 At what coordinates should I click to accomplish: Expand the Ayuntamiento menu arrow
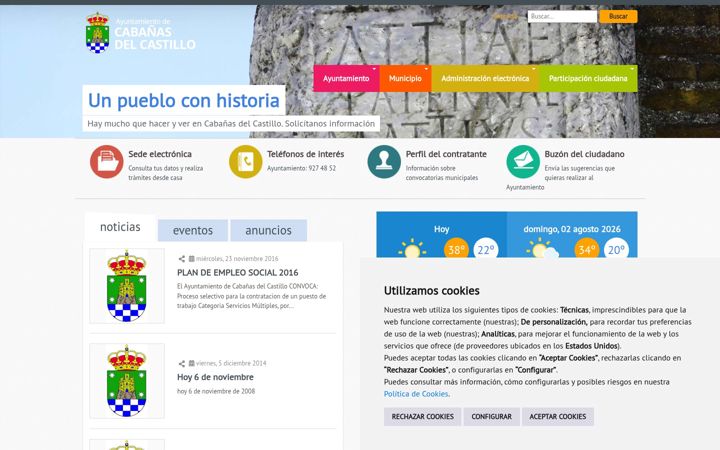[374, 69]
